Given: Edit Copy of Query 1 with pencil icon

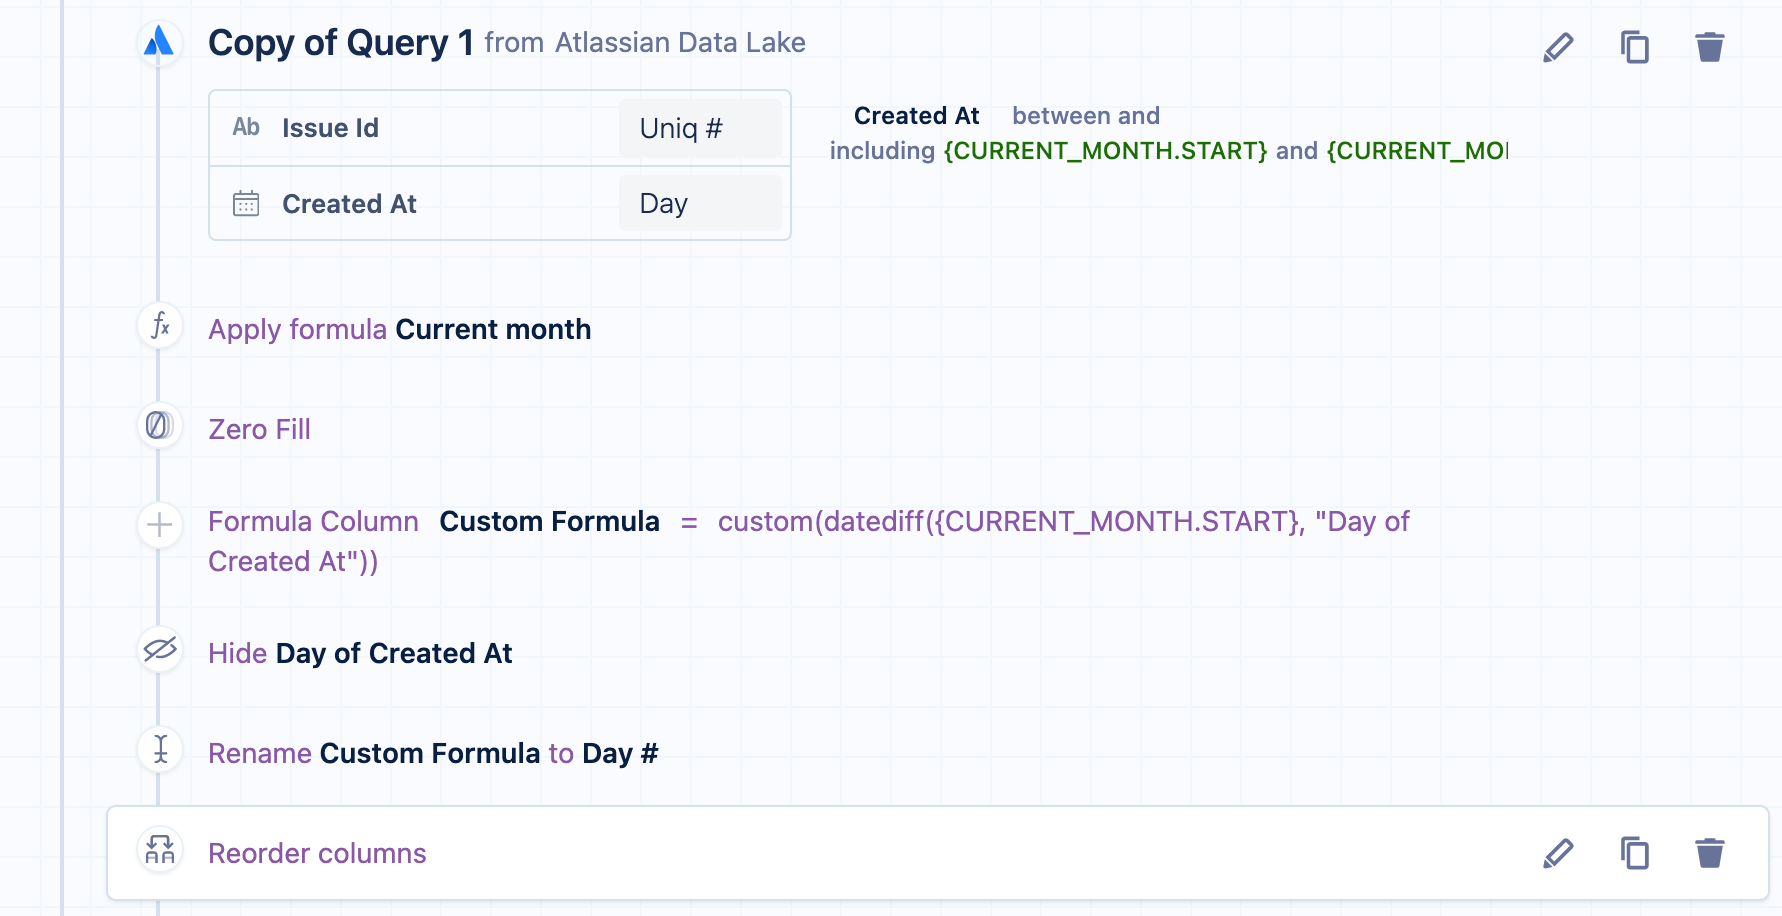Looking at the screenshot, I should pyautogui.click(x=1558, y=47).
